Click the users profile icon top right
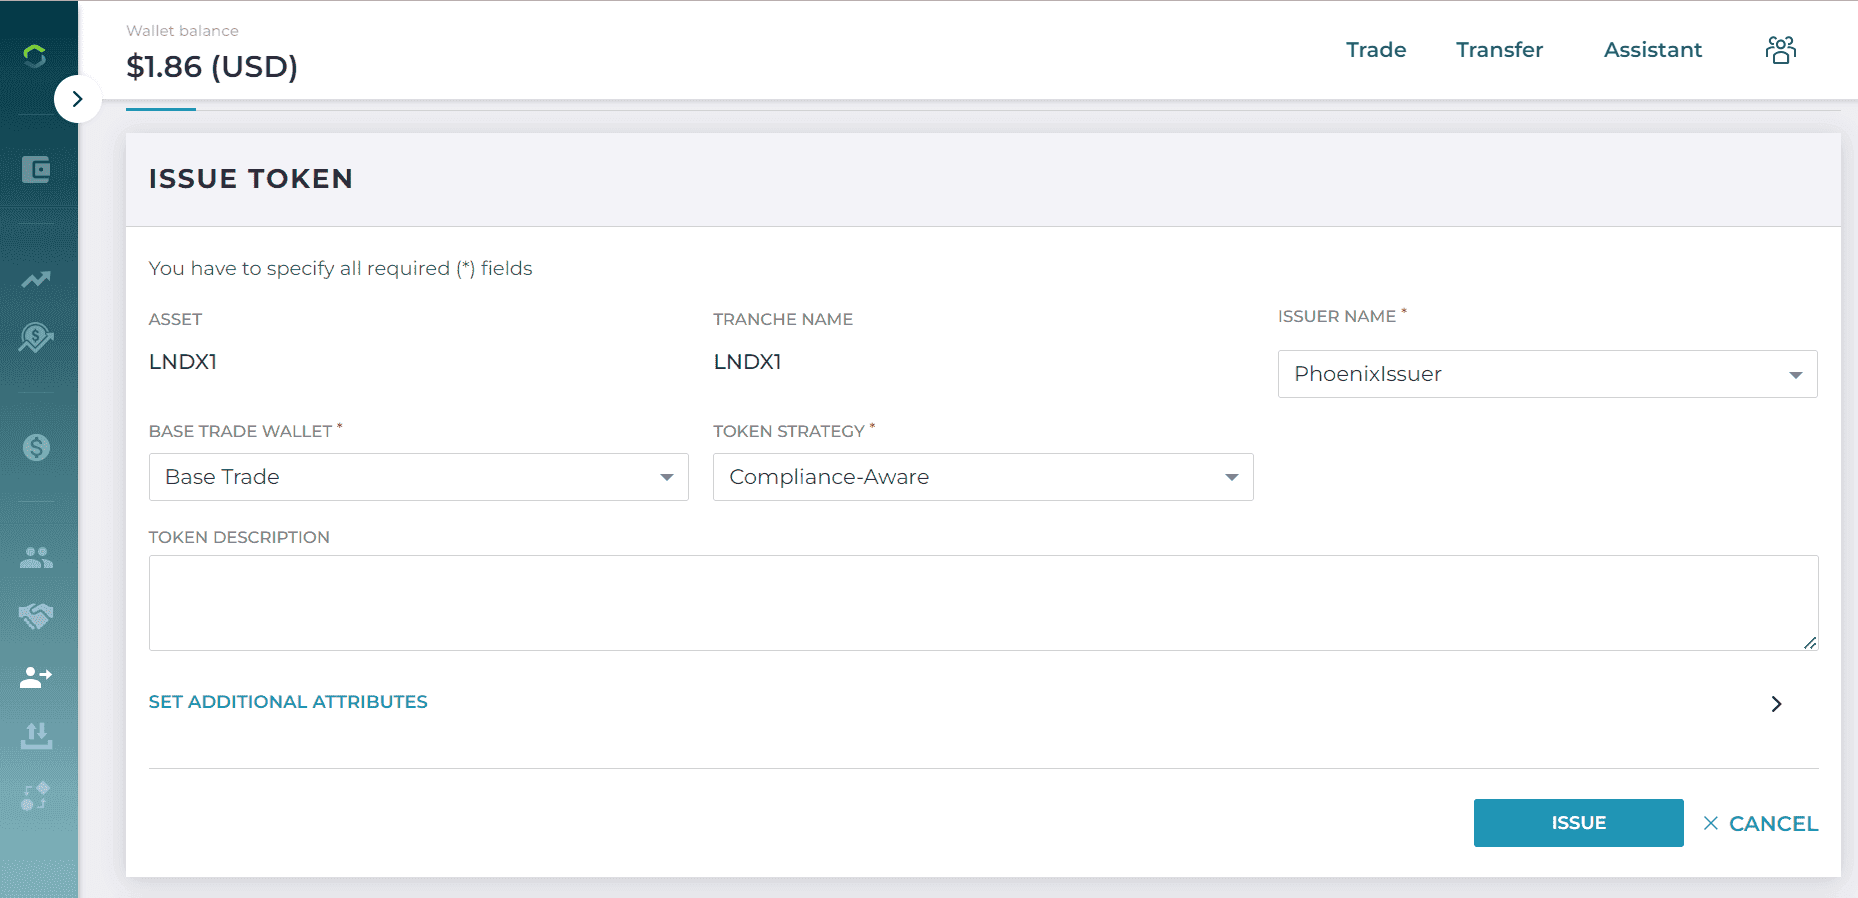Image resolution: width=1858 pixels, height=898 pixels. click(1781, 50)
